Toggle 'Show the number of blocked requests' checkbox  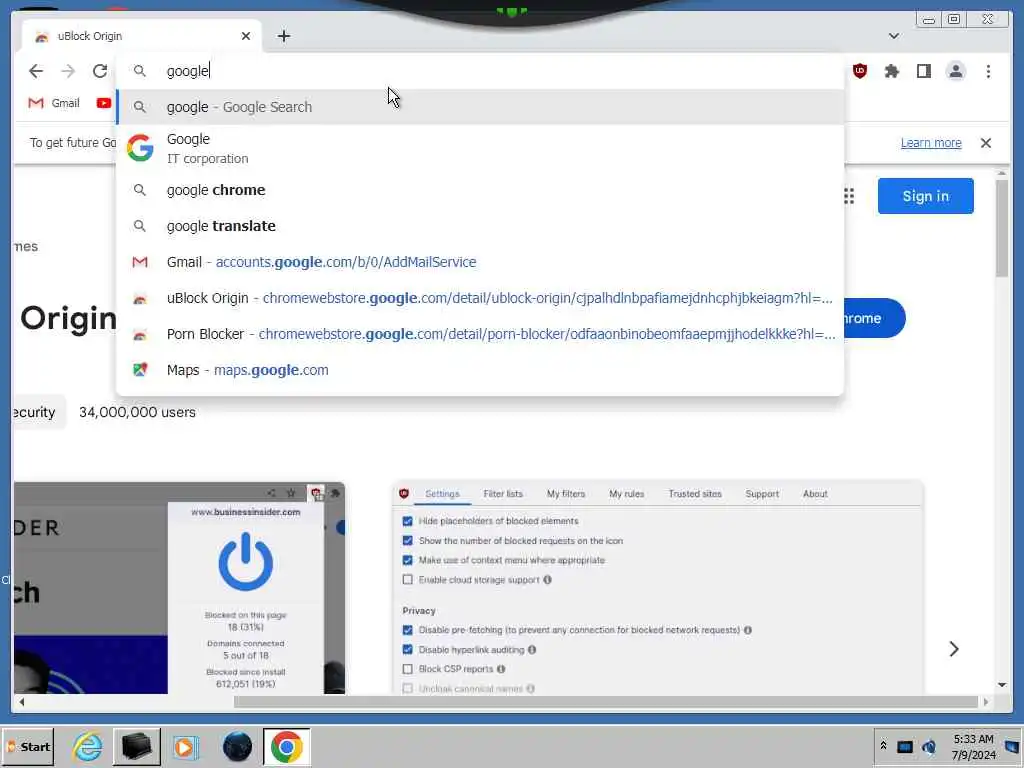coord(408,541)
